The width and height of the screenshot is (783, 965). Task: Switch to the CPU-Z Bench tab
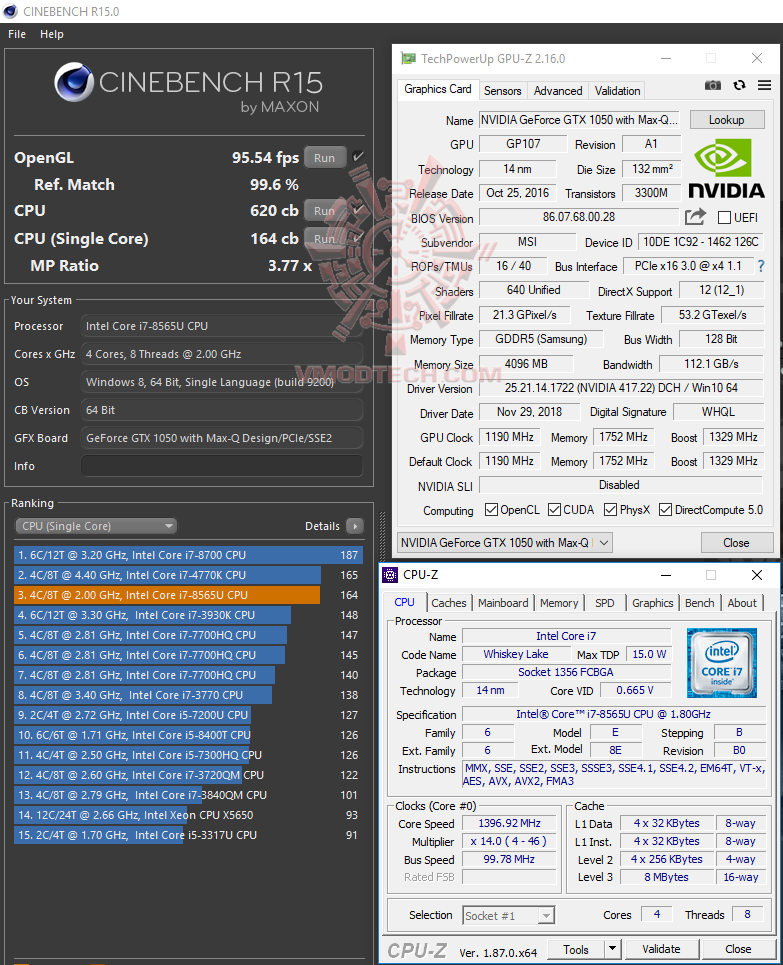[x=700, y=603]
